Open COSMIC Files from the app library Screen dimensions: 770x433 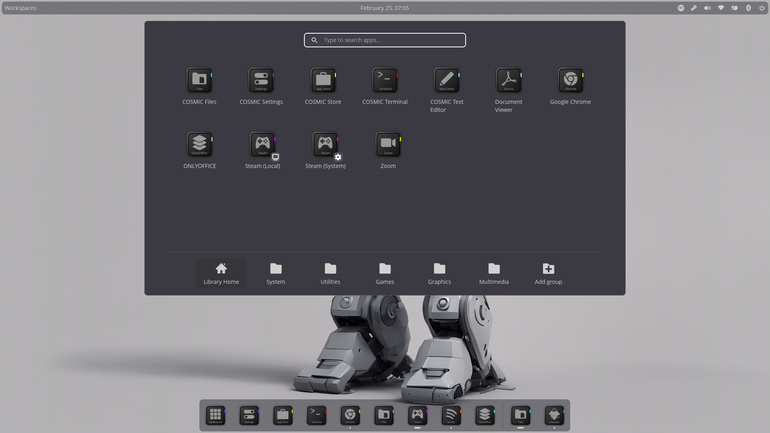pos(199,86)
